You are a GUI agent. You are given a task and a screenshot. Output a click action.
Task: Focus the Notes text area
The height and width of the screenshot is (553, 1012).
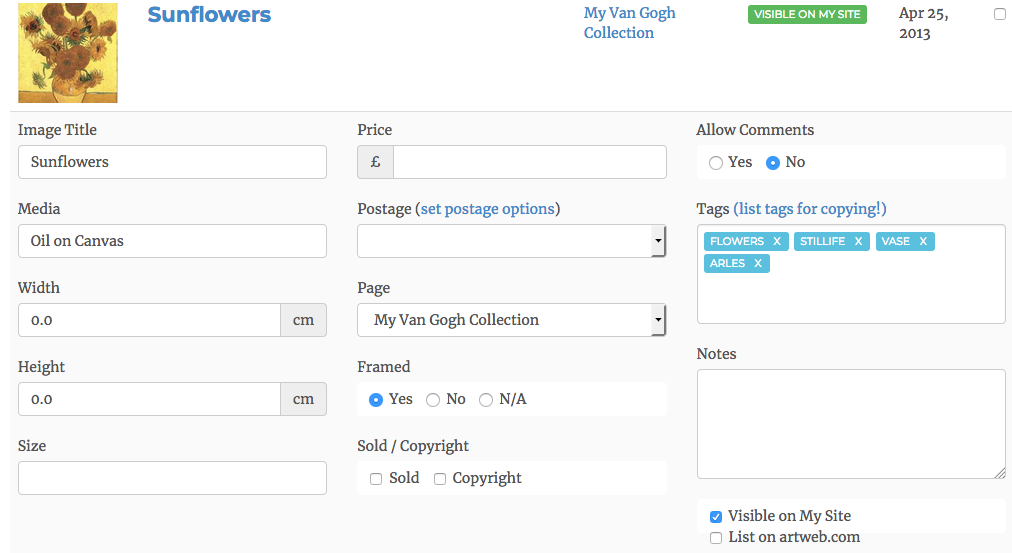(851, 424)
